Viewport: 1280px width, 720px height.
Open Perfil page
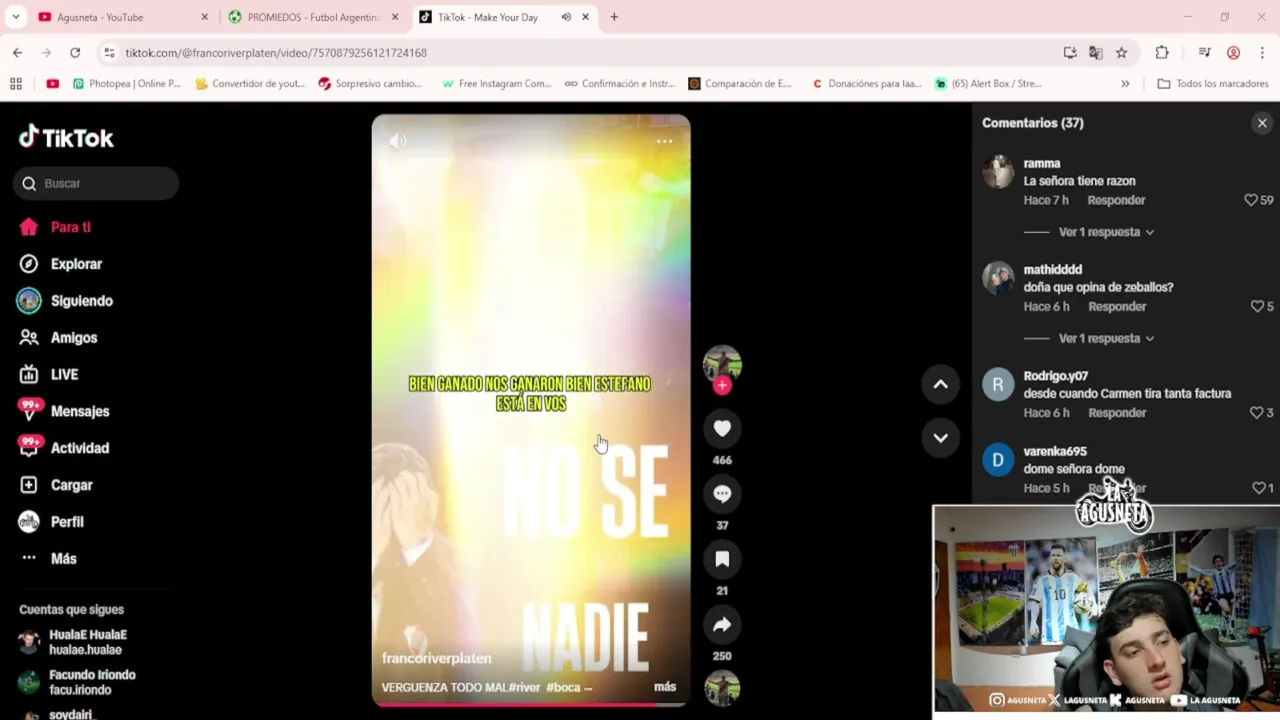tap(52, 522)
